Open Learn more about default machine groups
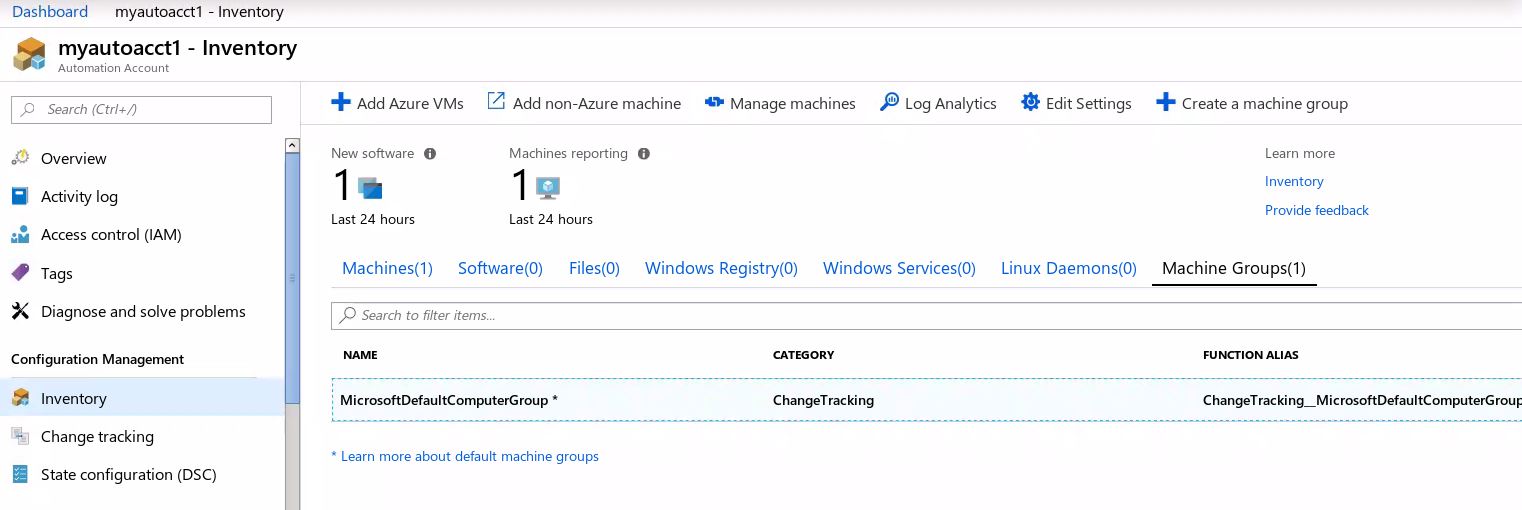Image resolution: width=1522 pixels, height=510 pixels. [x=469, y=456]
